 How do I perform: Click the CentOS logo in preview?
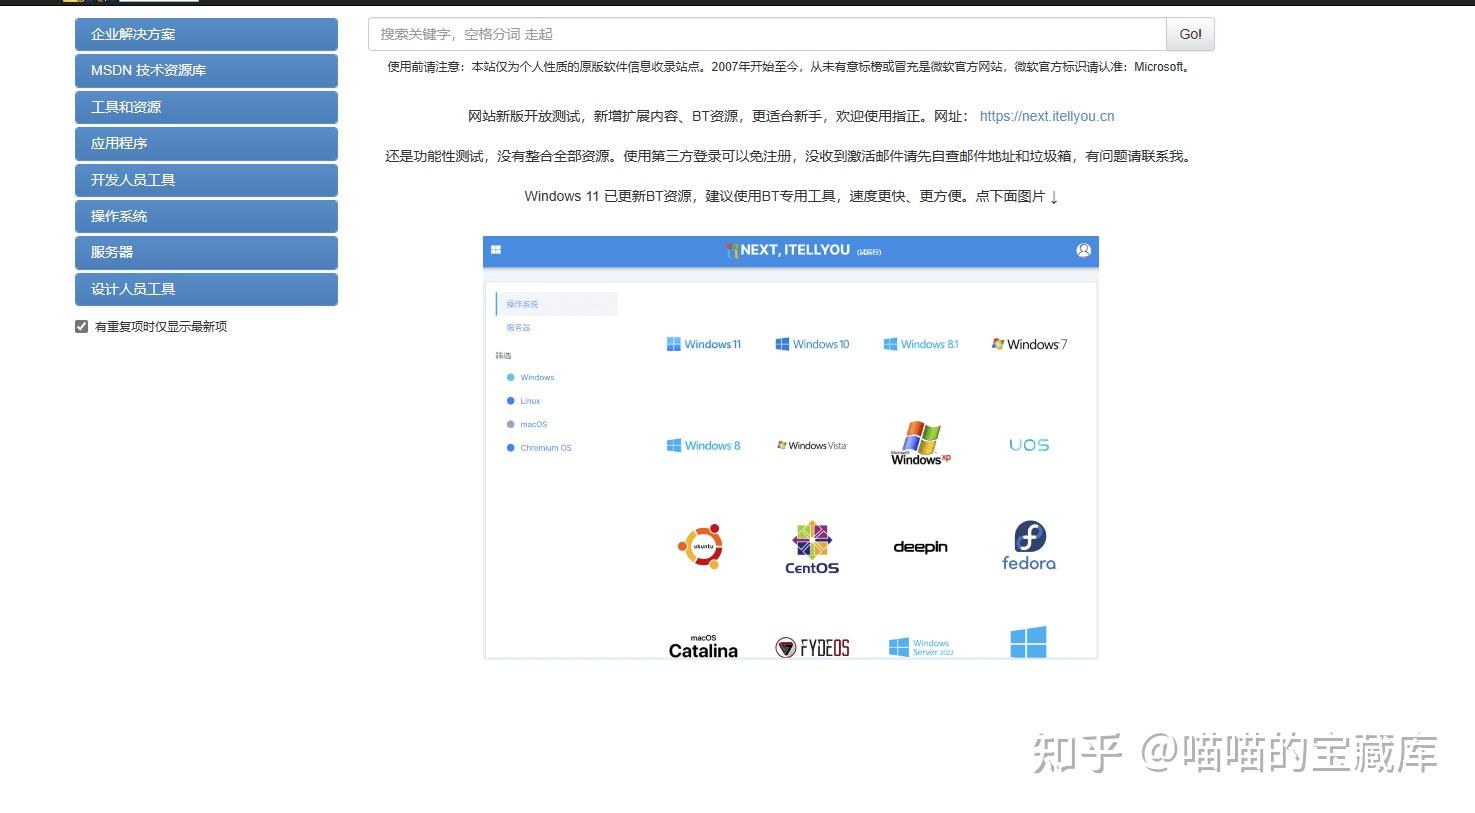pos(812,548)
